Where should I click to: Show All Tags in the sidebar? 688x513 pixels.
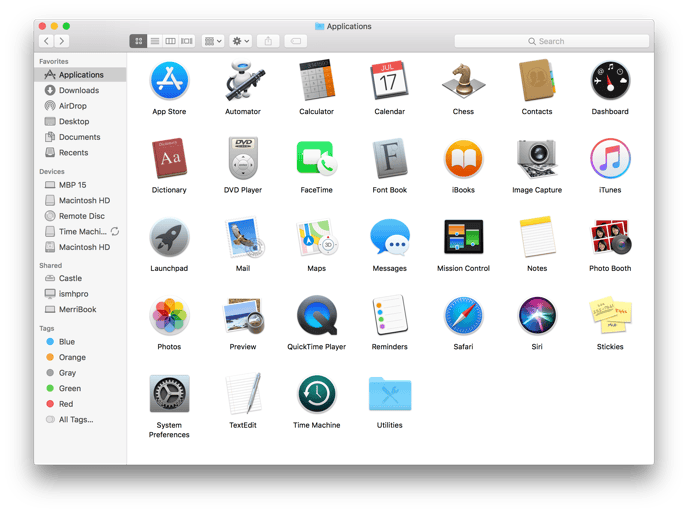click(x=80, y=420)
